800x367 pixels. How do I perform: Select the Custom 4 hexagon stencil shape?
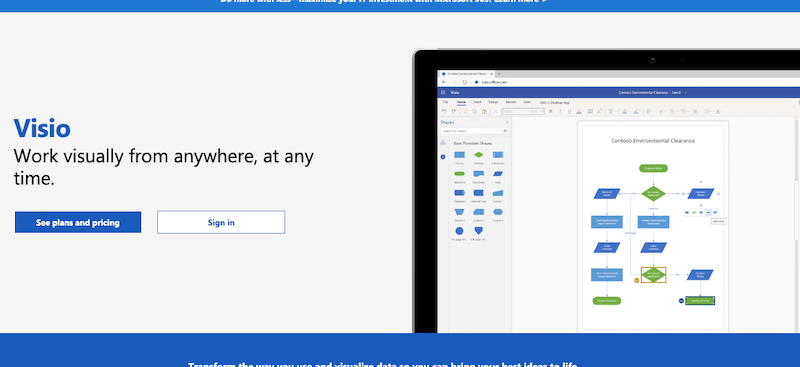[498, 212]
